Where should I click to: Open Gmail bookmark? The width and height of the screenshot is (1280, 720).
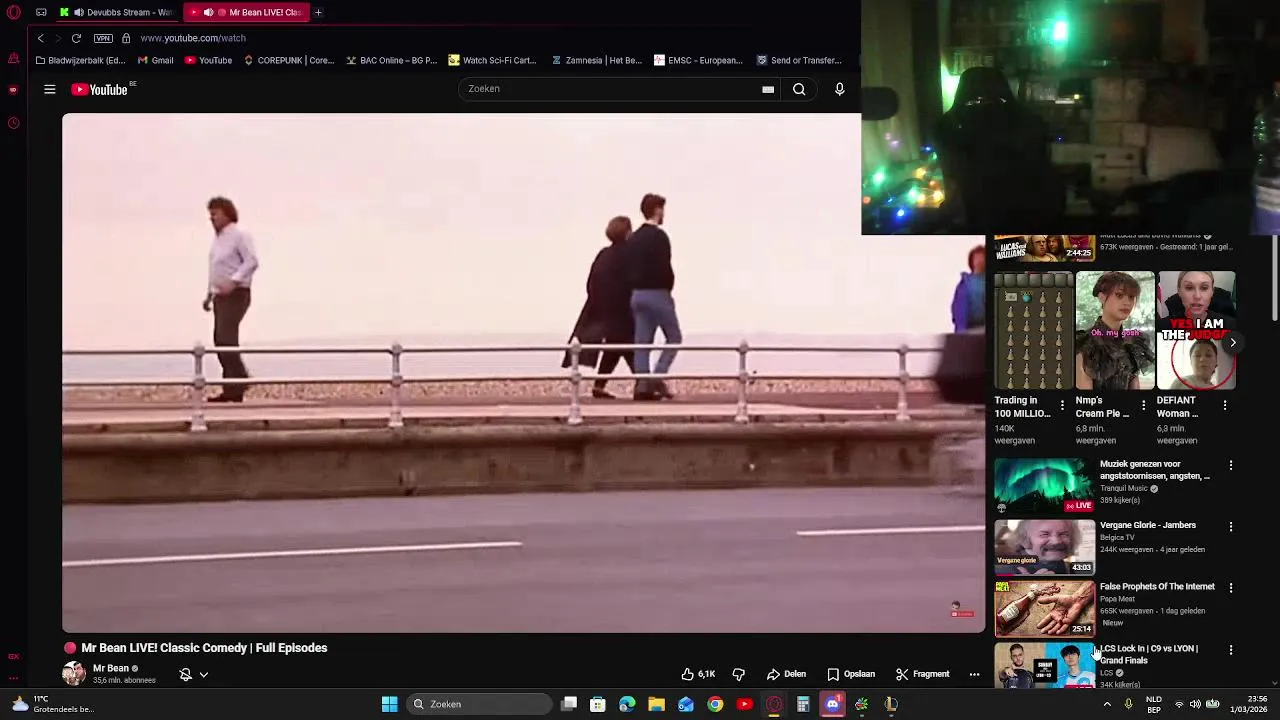tap(155, 60)
